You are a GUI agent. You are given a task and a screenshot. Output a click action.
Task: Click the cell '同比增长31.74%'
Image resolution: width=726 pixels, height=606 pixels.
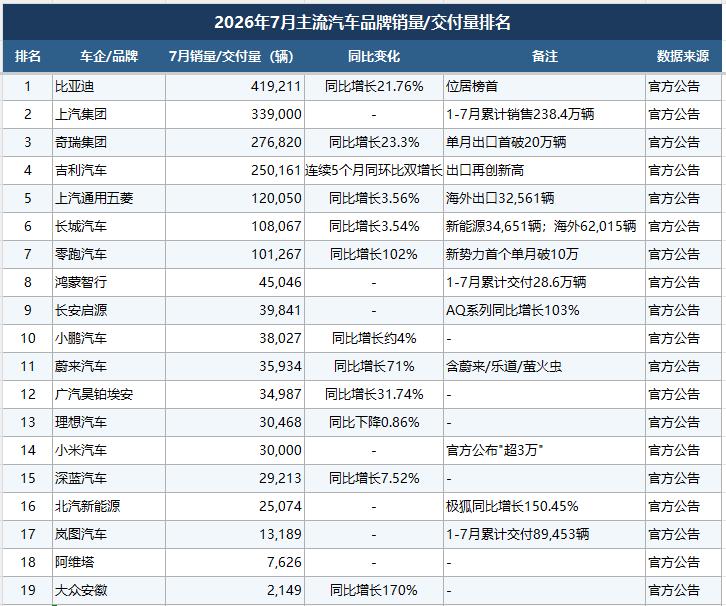click(374, 394)
